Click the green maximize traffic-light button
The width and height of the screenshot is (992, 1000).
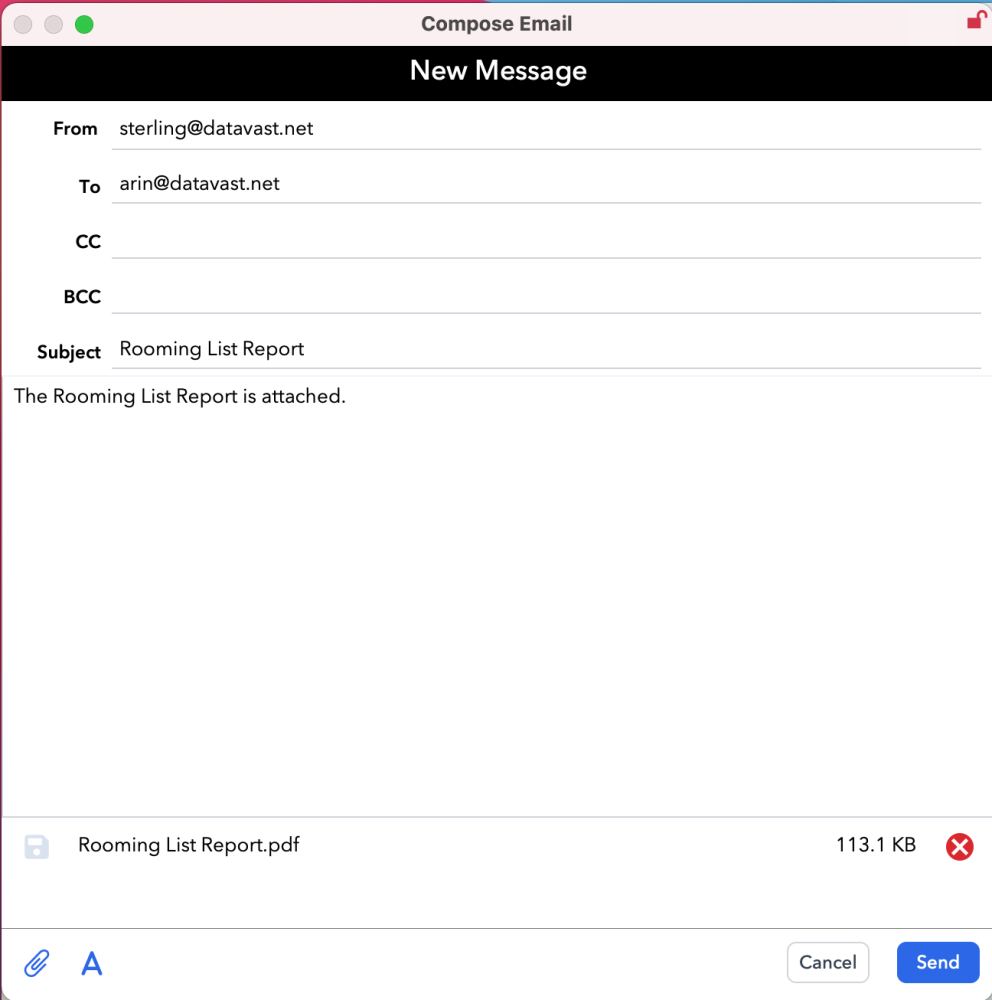84,23
